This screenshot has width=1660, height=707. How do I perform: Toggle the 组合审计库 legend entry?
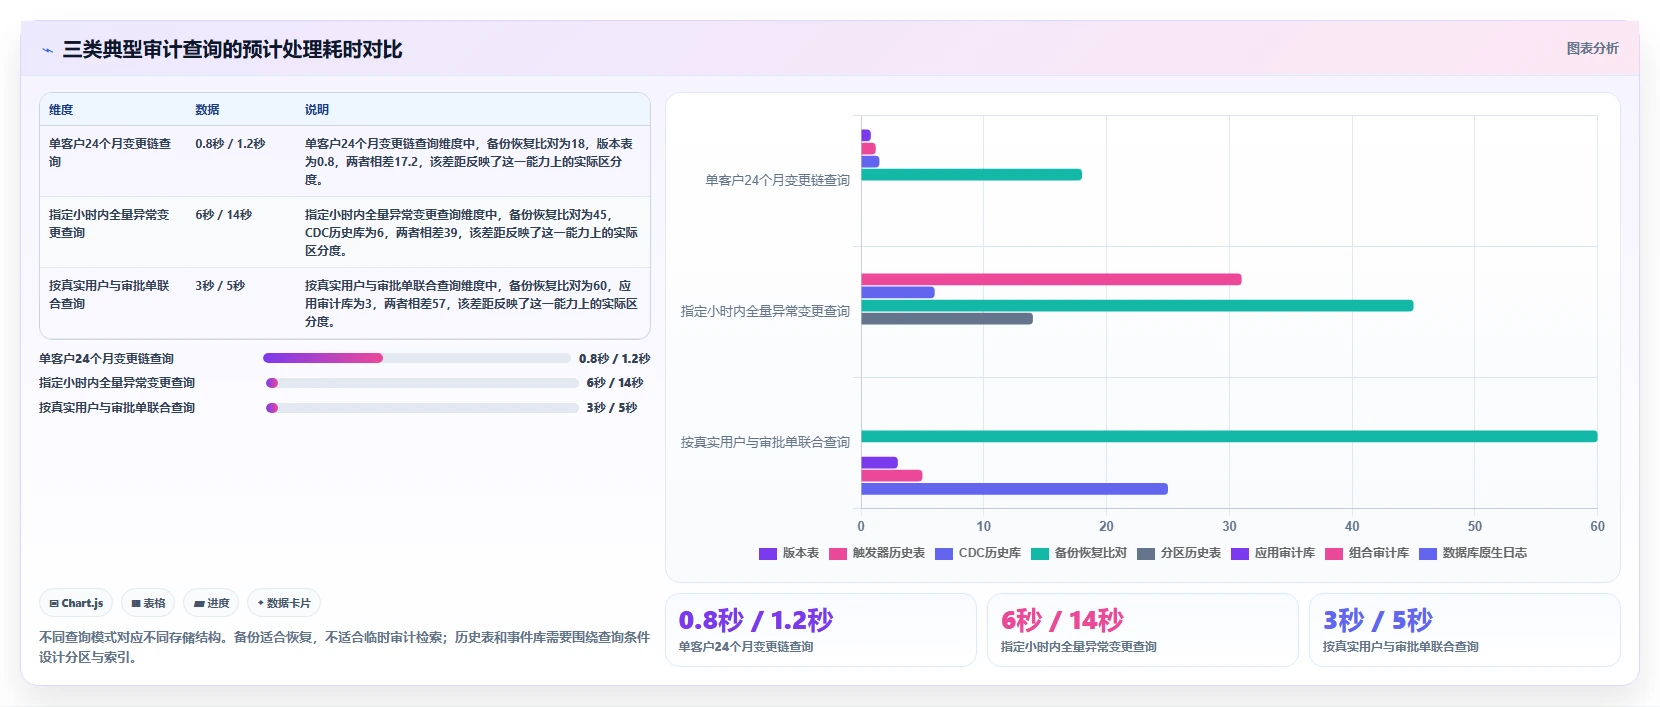click(1367, 553)
